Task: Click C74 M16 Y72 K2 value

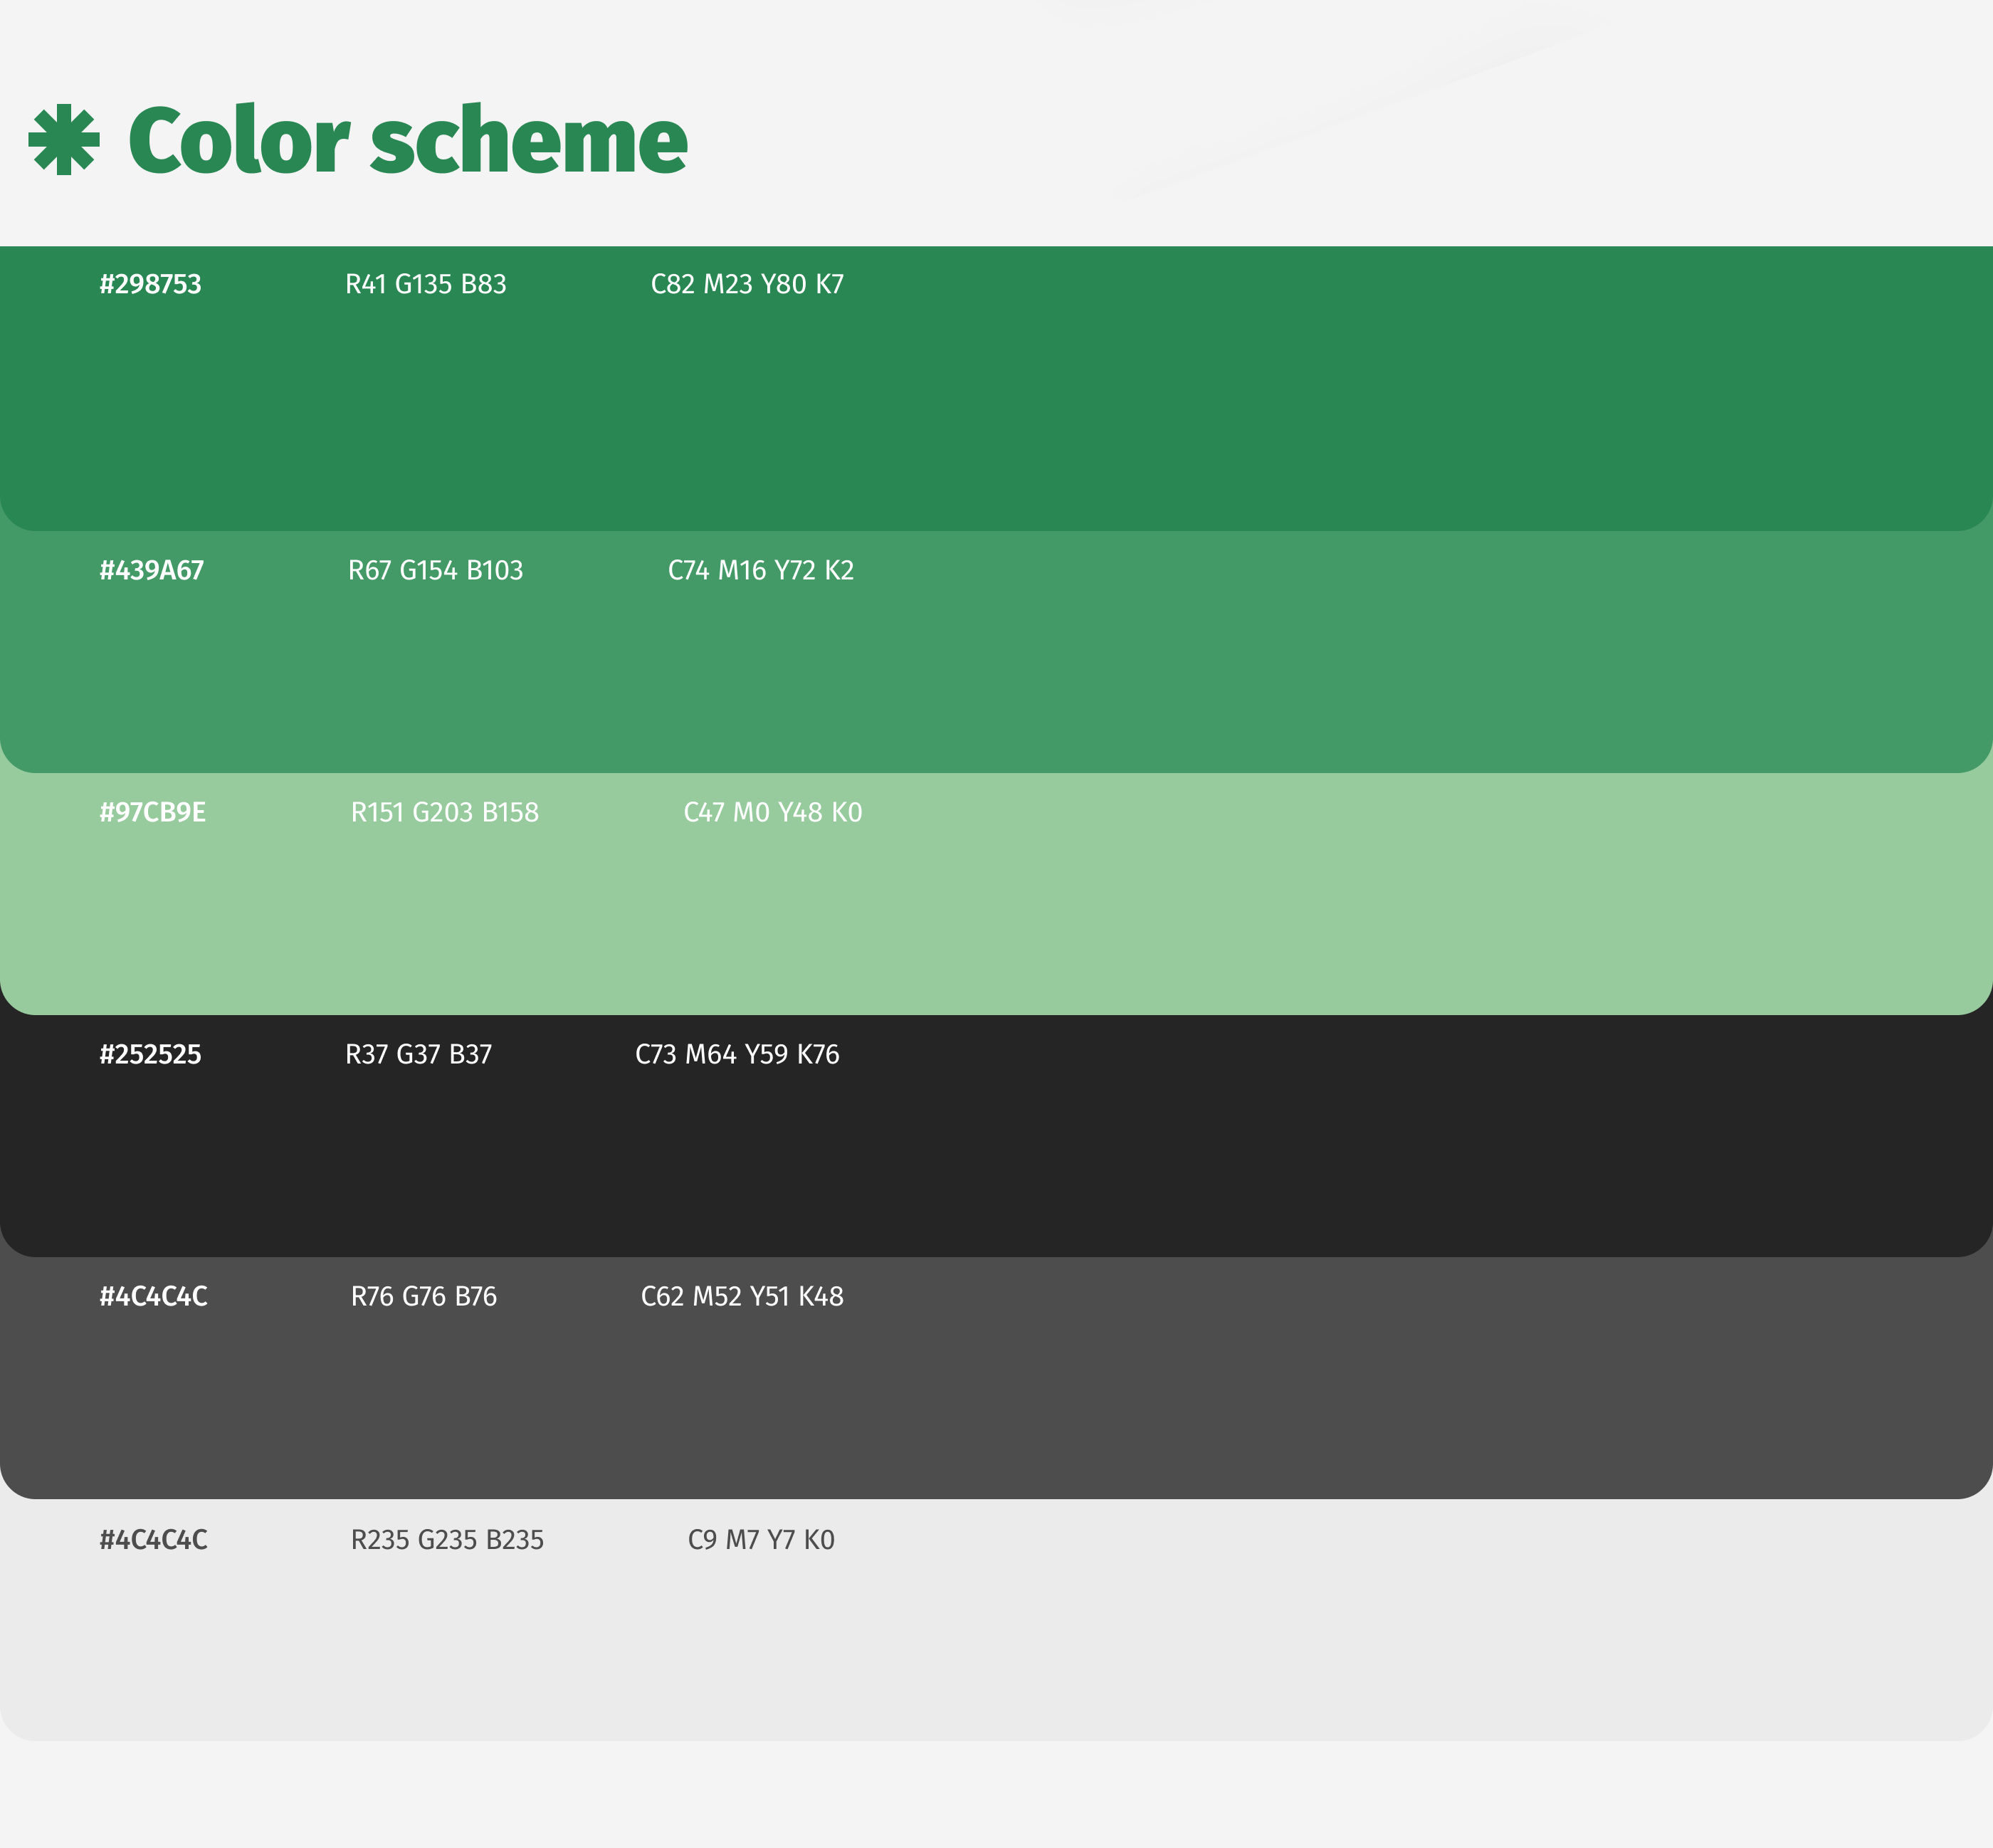Action: point(760,571)
